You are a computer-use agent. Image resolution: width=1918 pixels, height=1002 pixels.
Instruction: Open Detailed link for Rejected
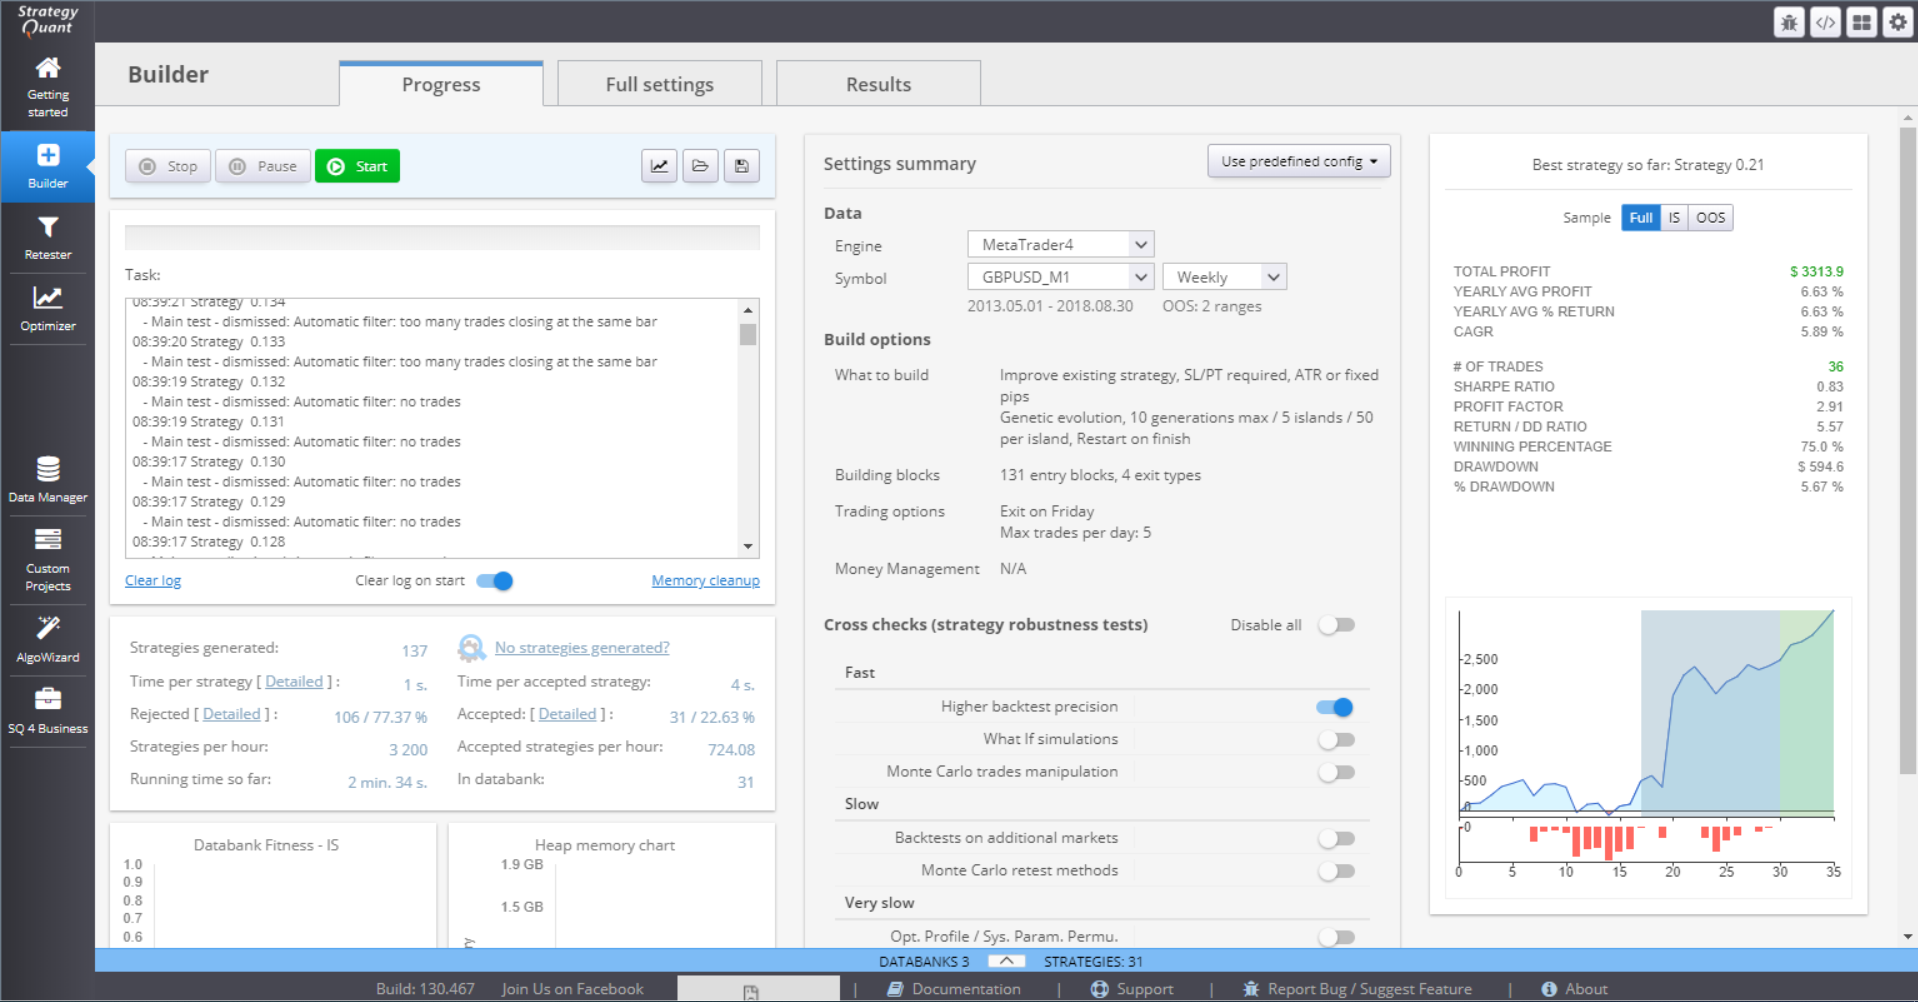[x=231, y=714]
